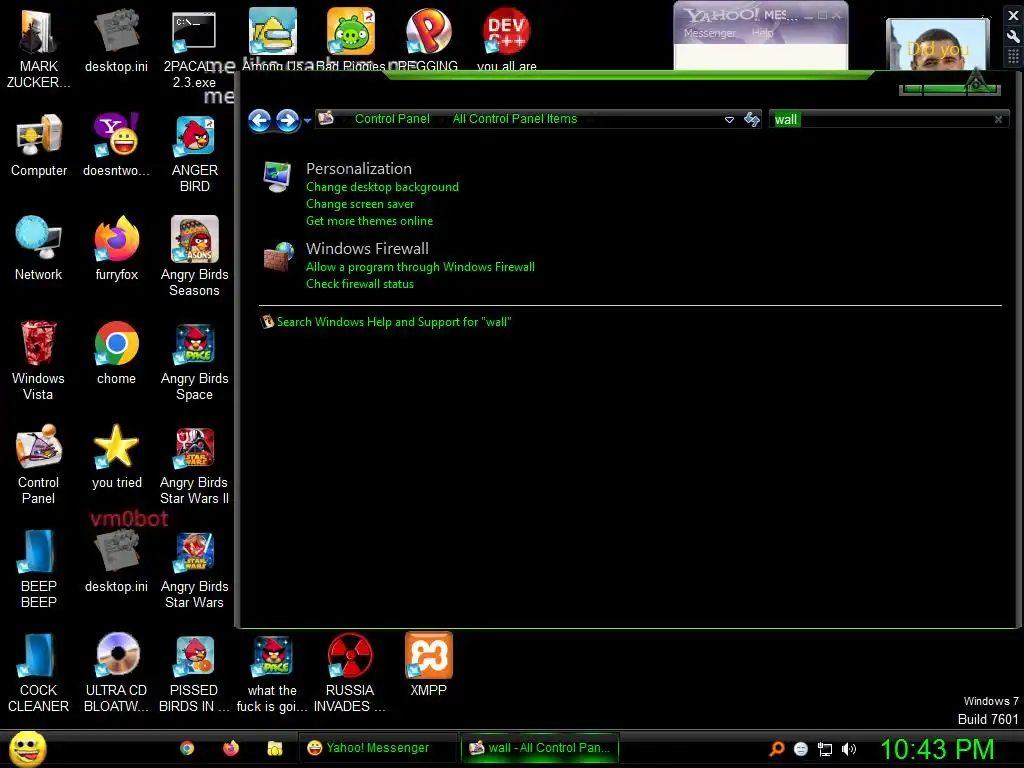1024x768 pixels.
Task: Open Angry Birds Star Wars II shortcut
Action: (194, 464)
